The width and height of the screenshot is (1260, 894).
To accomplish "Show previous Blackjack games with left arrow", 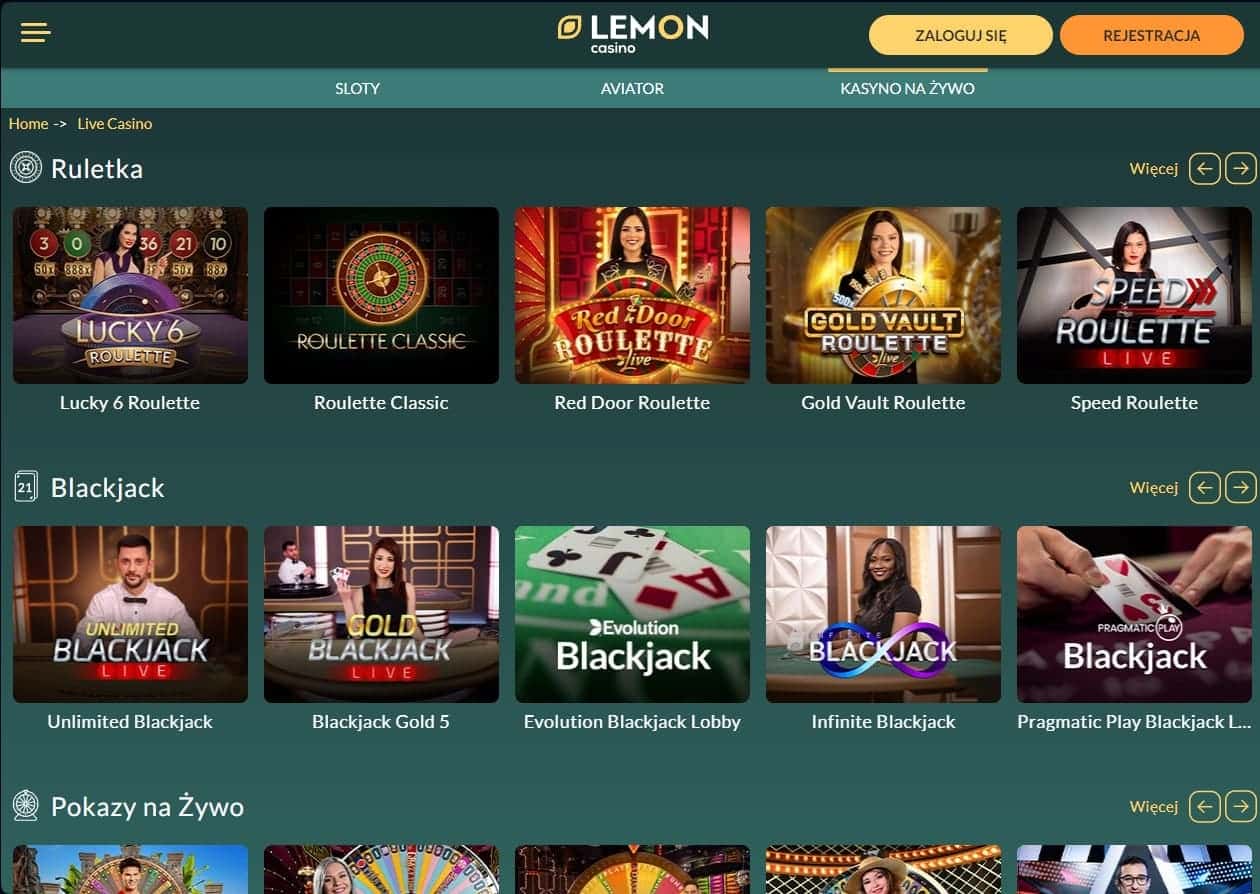I will [1205, 487].
